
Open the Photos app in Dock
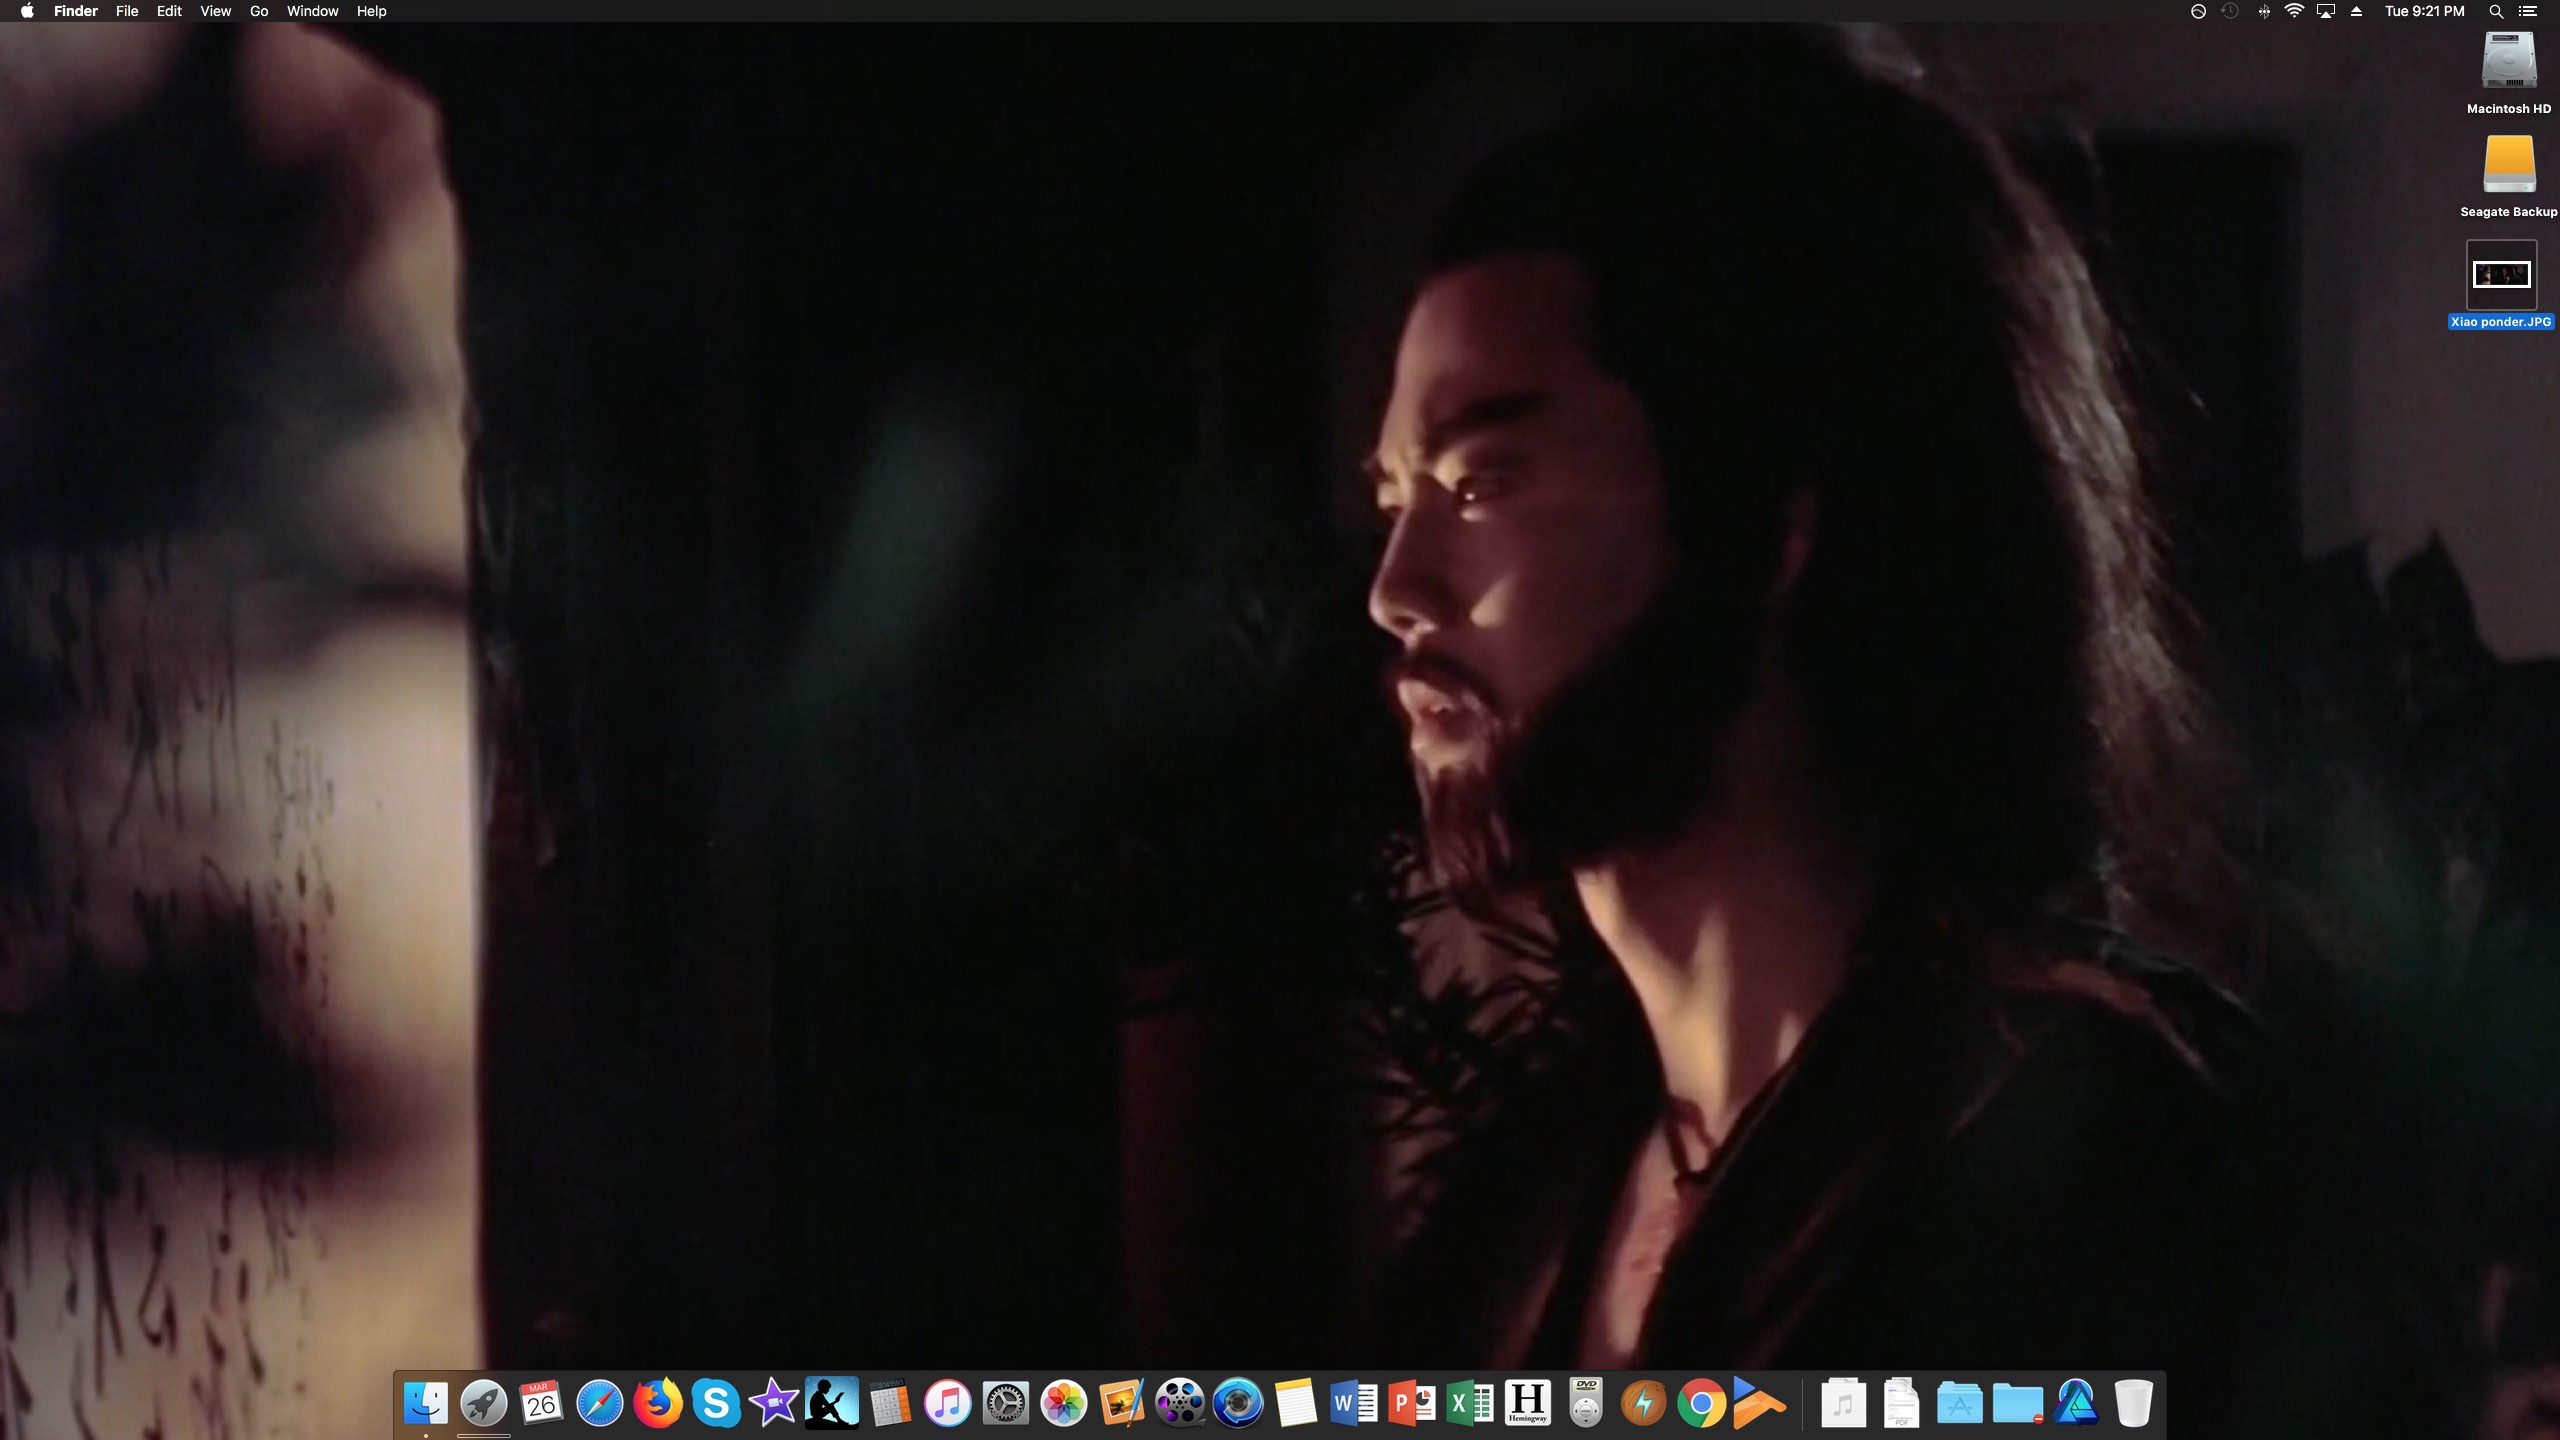[1063, 1403]
